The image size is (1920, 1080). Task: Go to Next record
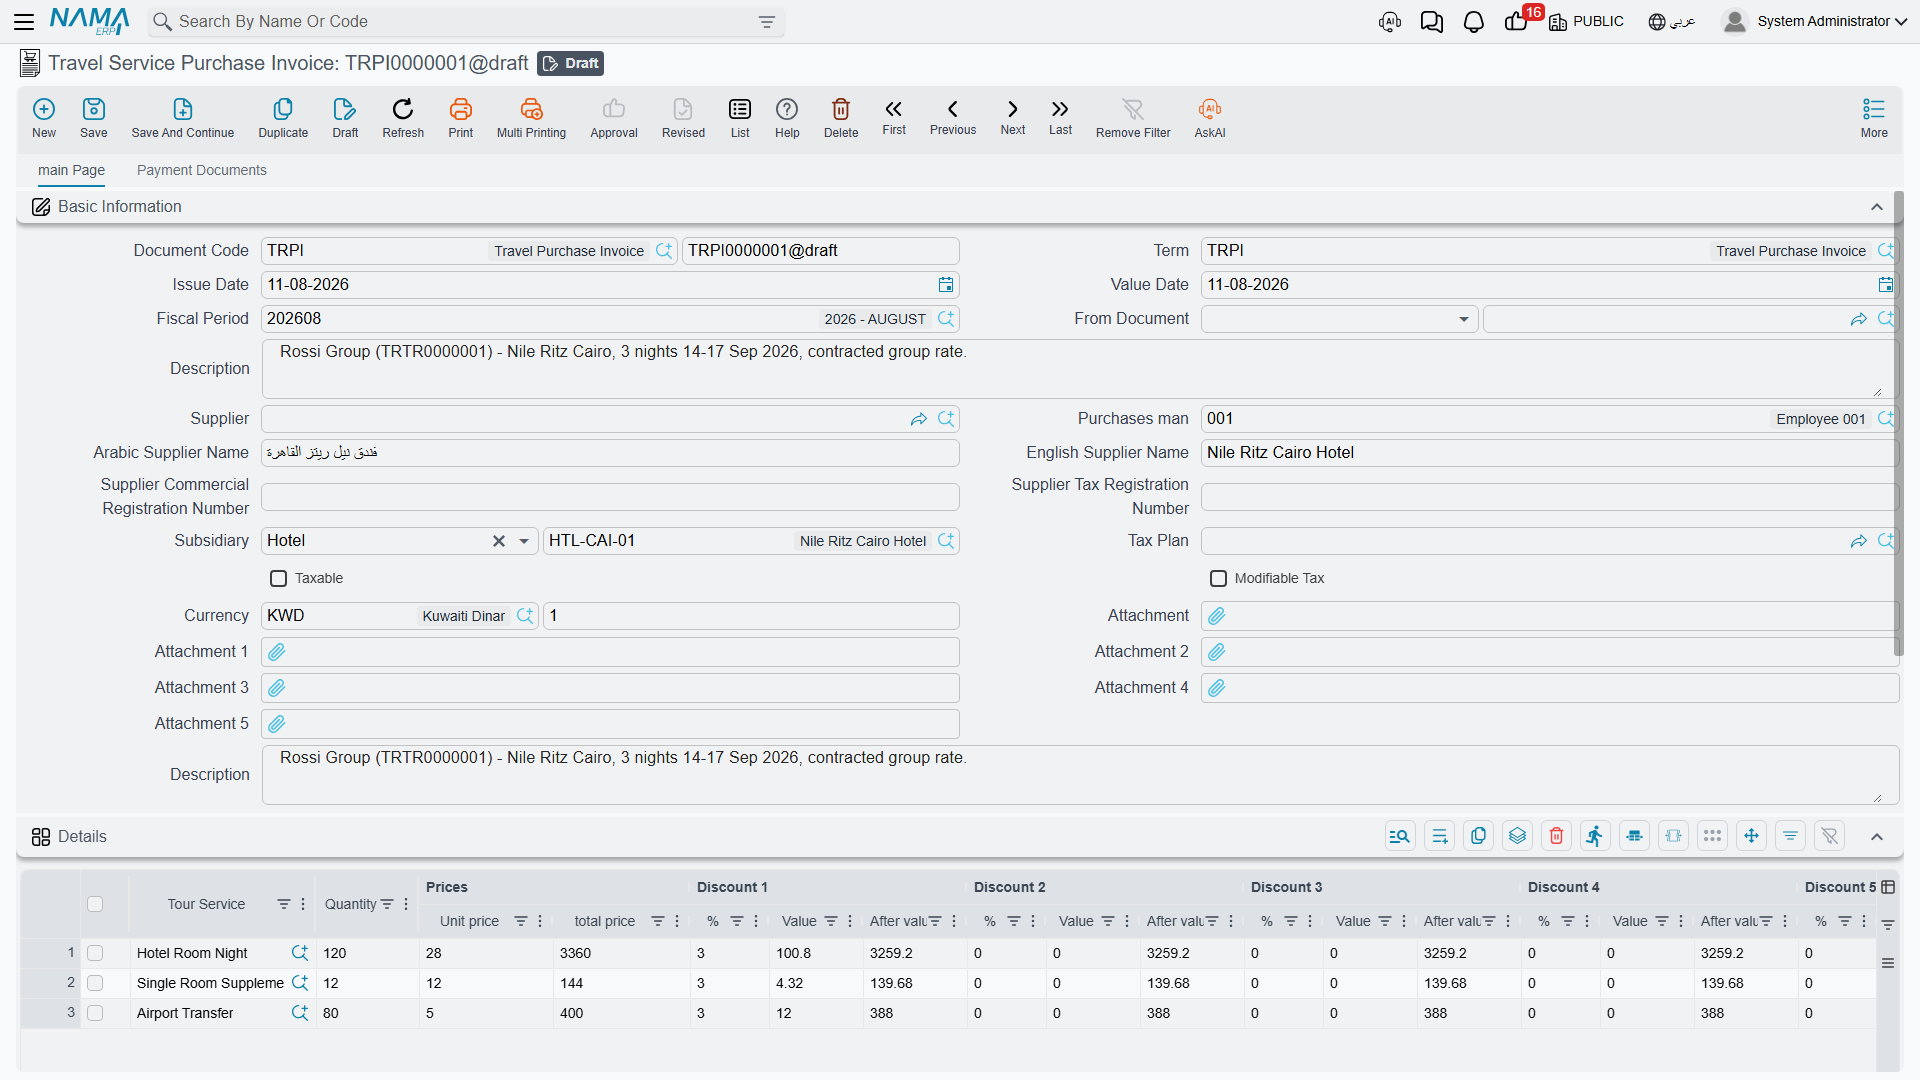click(1013, 117)
